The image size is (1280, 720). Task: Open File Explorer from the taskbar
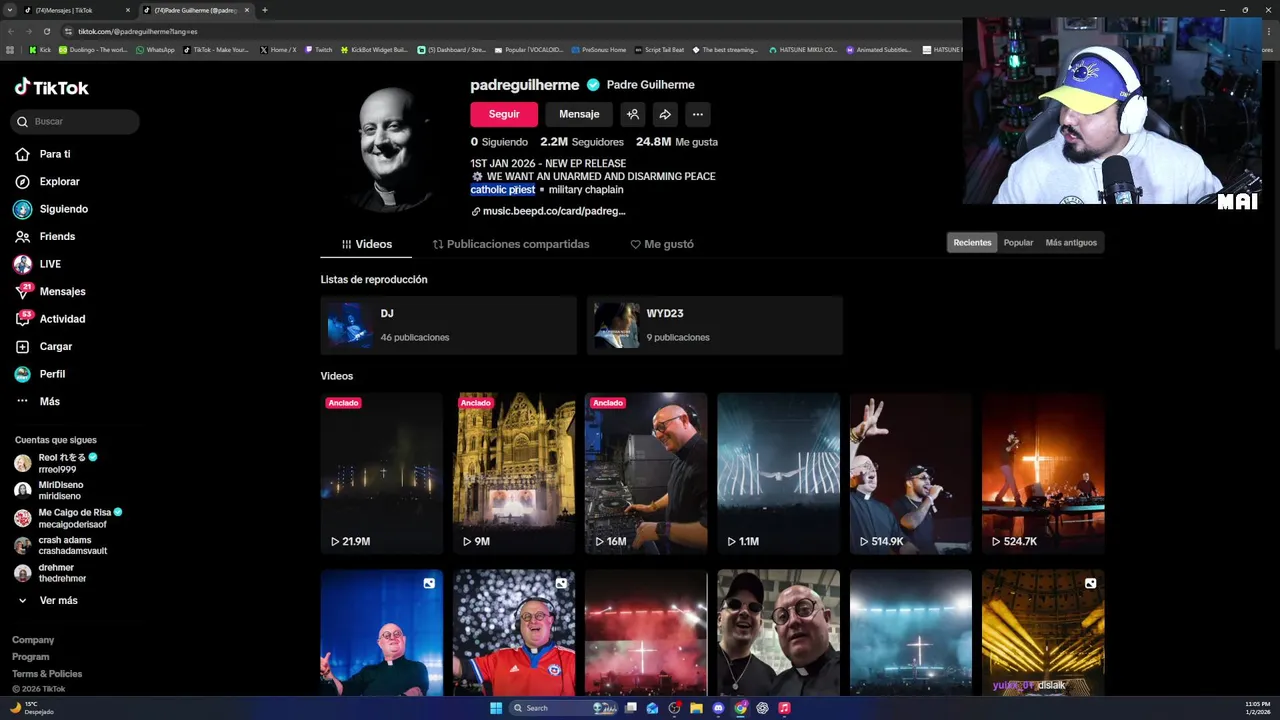click(x=696, y=708)
